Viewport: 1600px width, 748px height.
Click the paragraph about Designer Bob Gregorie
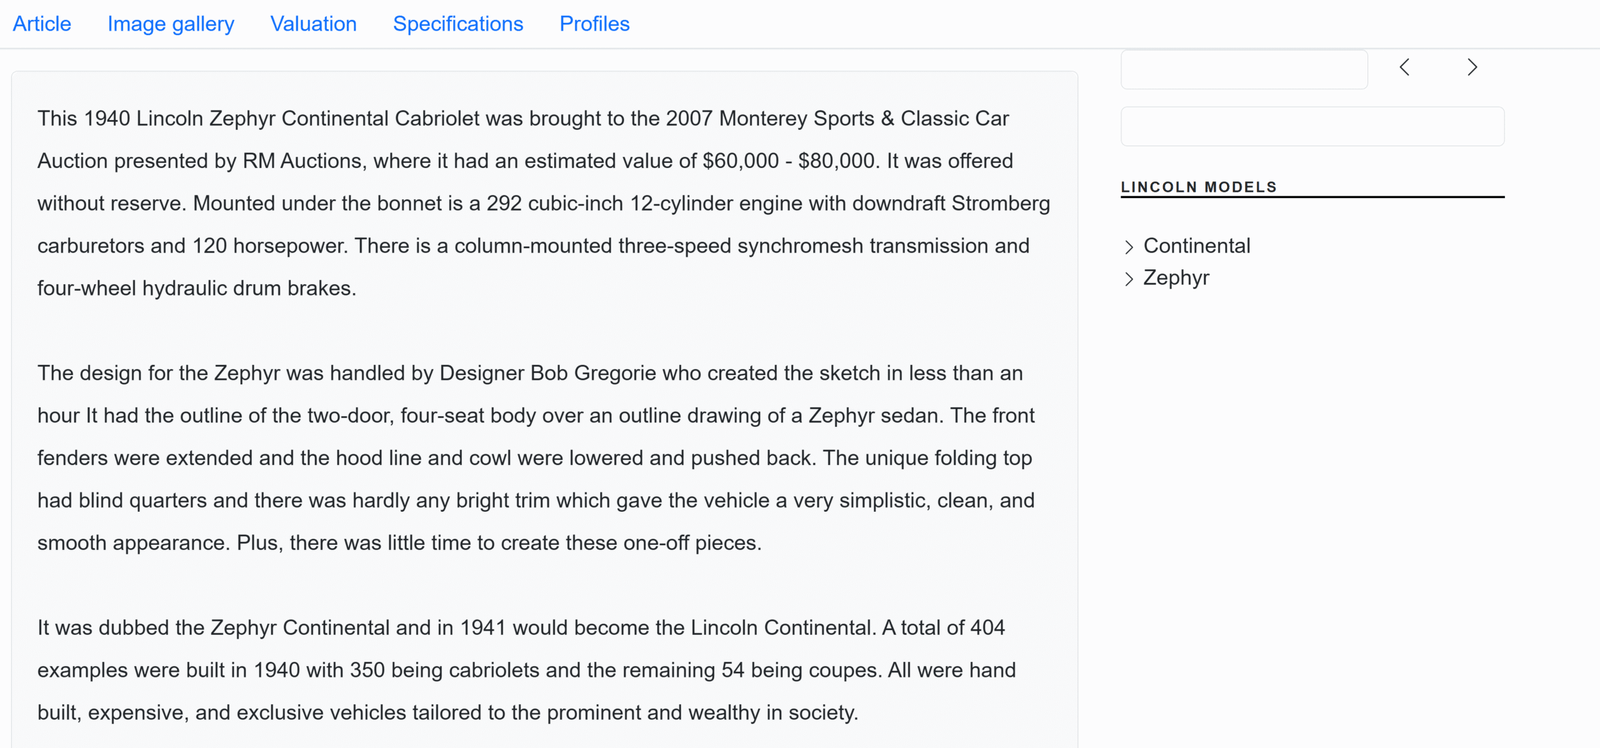click(x=536, y=458)
